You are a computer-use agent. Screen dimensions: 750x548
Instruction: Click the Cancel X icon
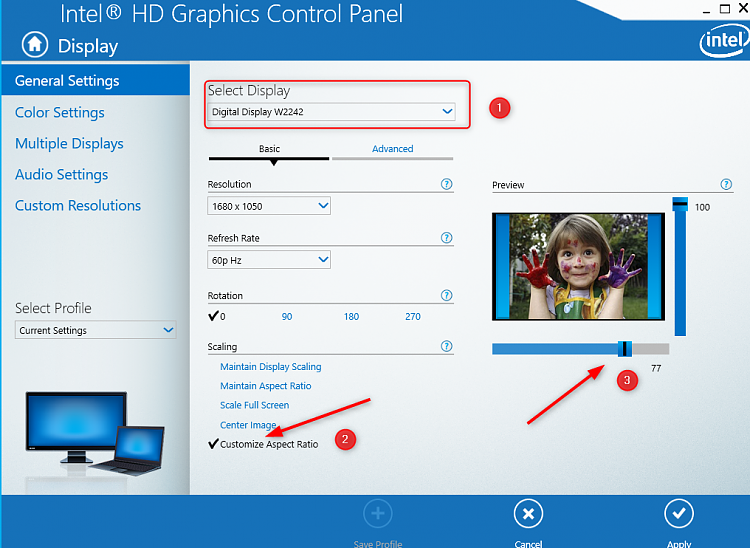click(528, 514)
